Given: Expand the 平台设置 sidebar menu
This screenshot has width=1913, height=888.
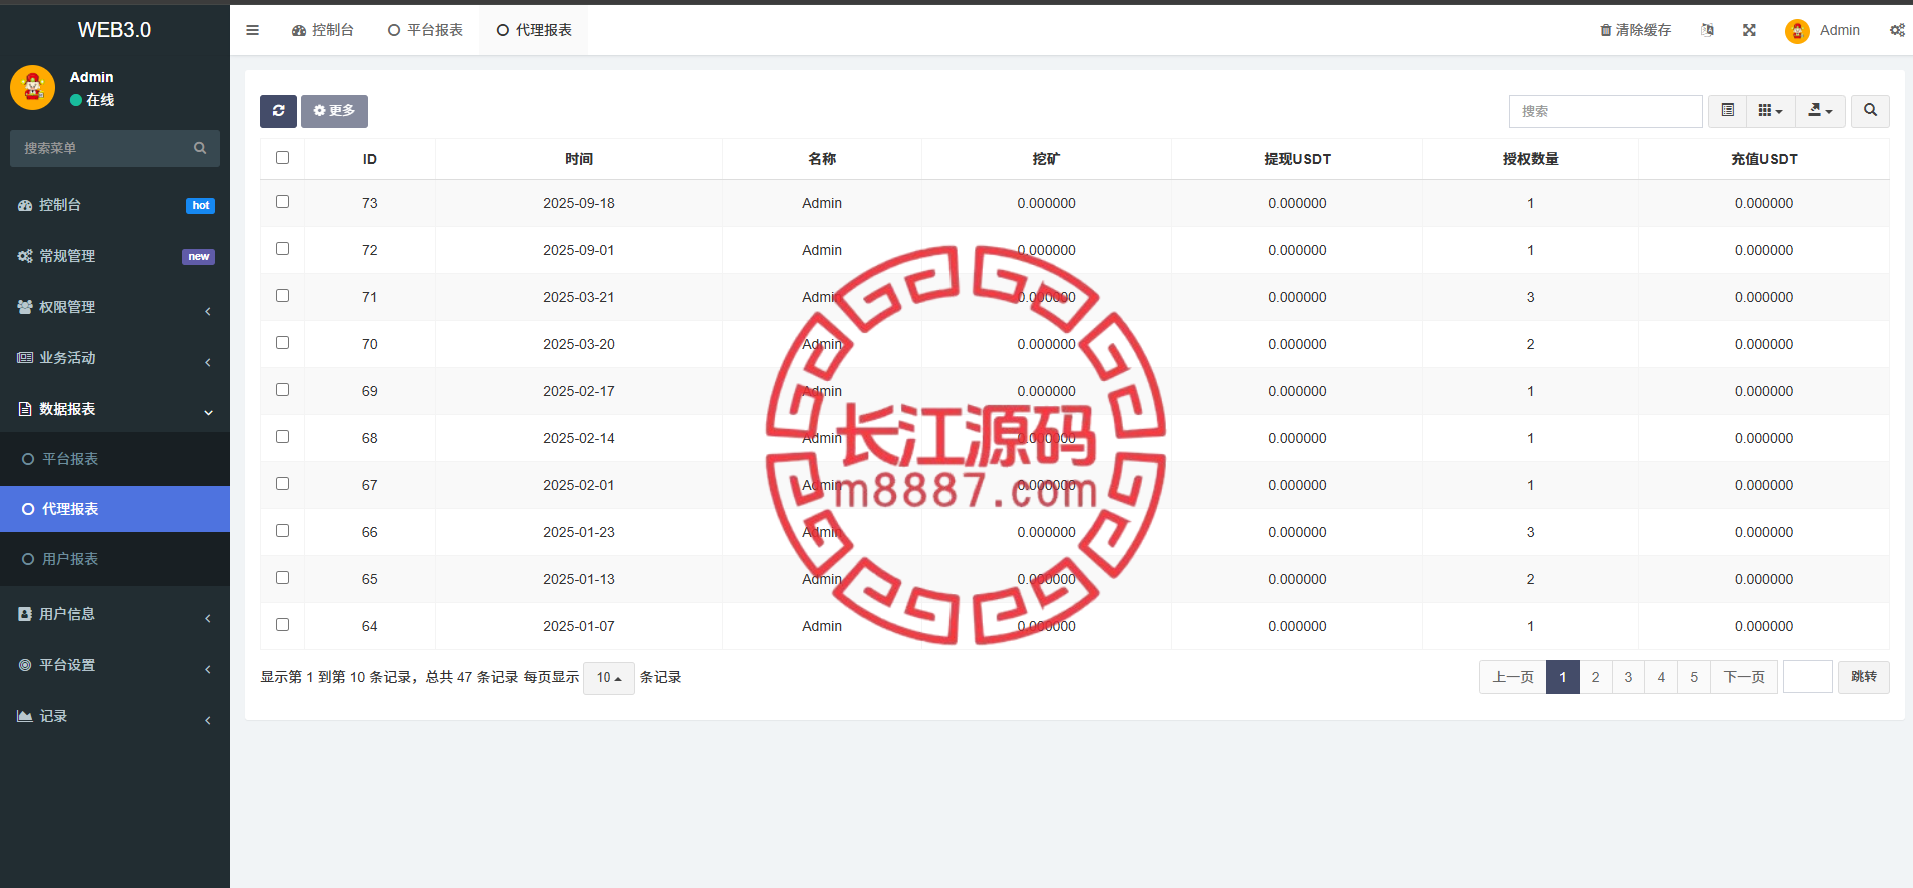Looking at the screenshot, I should 115,665.
